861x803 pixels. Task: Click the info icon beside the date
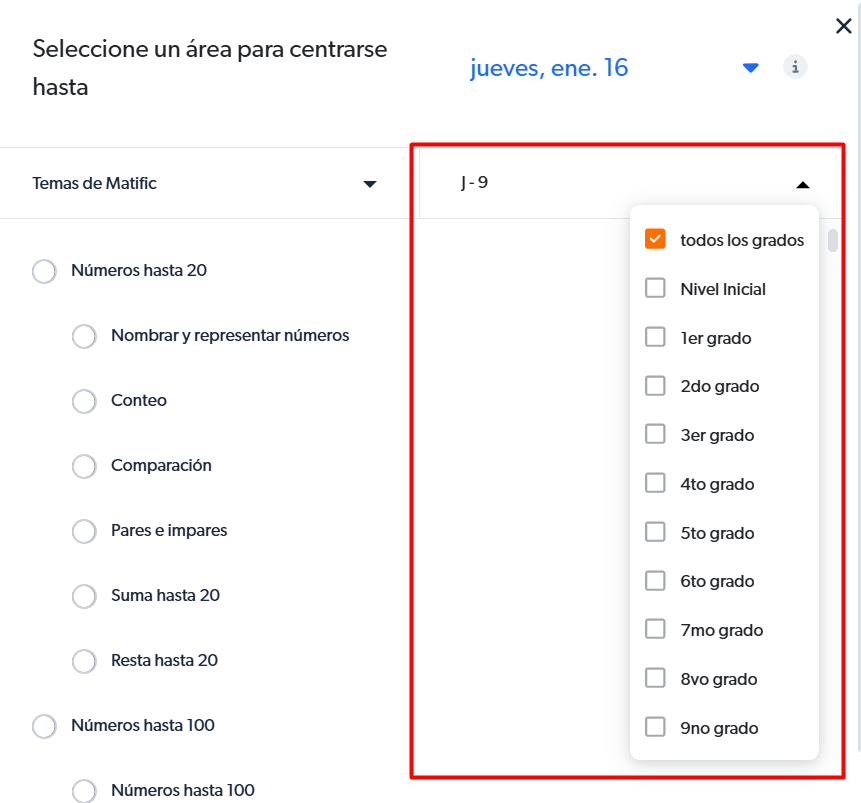click(795, 67)
